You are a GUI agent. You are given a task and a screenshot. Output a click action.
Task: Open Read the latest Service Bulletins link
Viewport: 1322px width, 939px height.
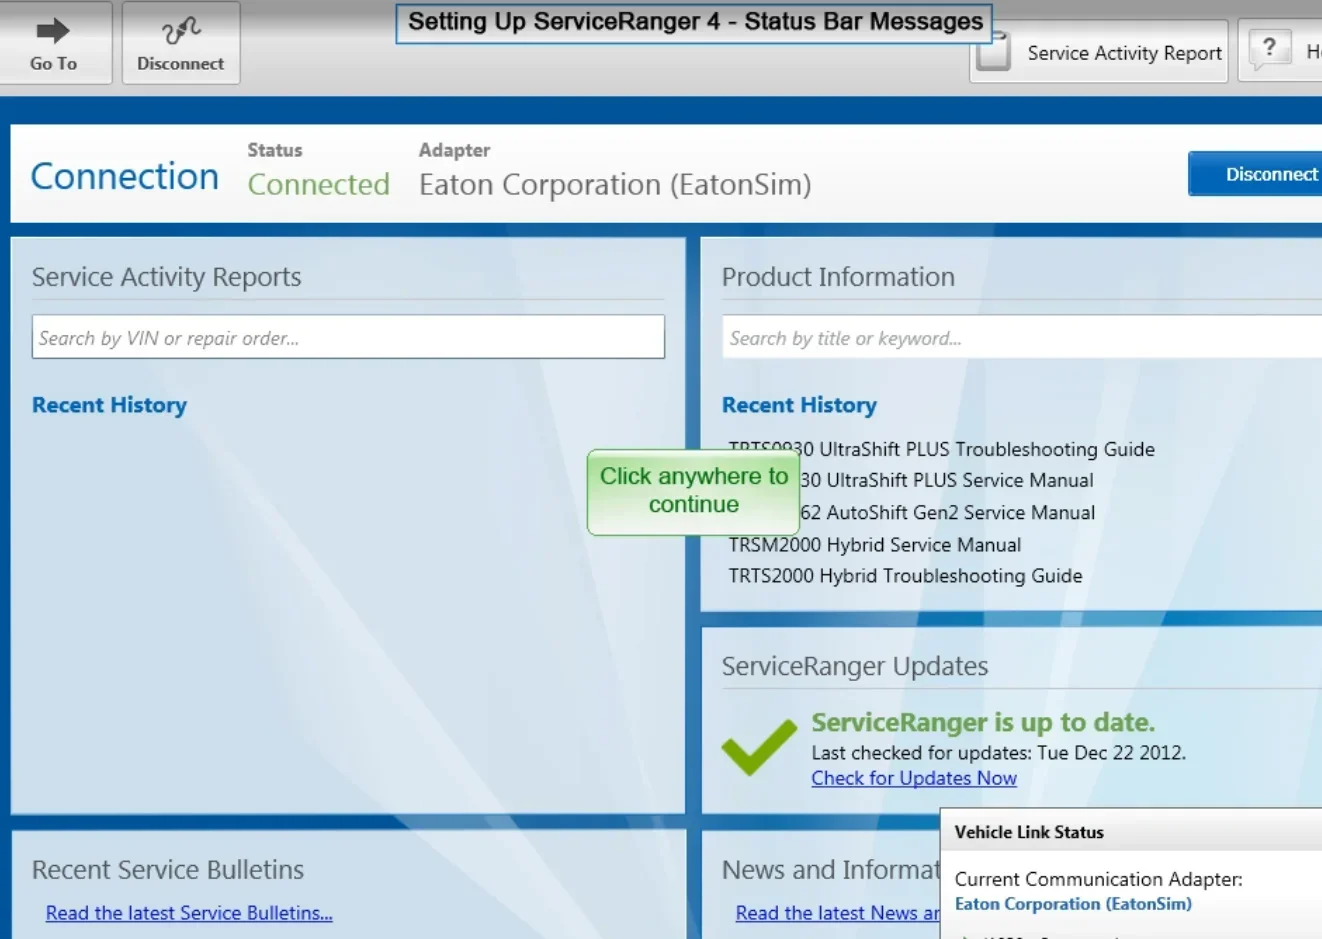189,913
